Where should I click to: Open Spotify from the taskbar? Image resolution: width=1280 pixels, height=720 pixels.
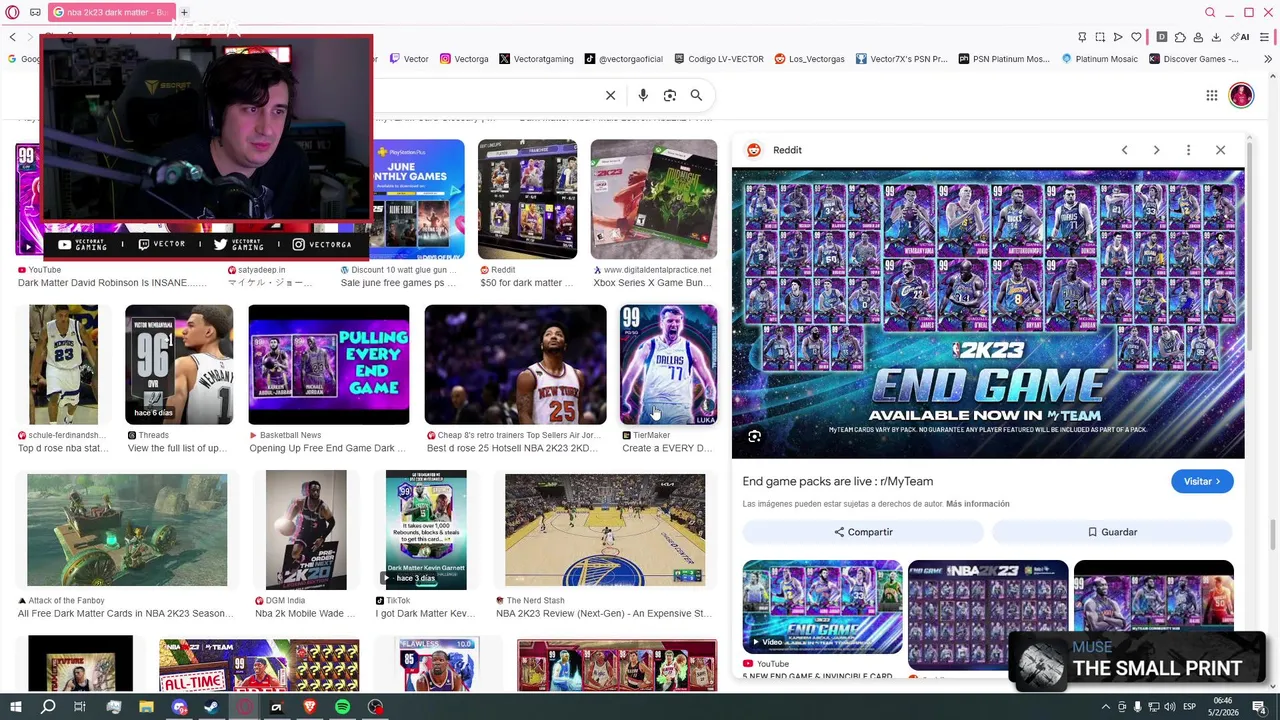coord(342,707)
